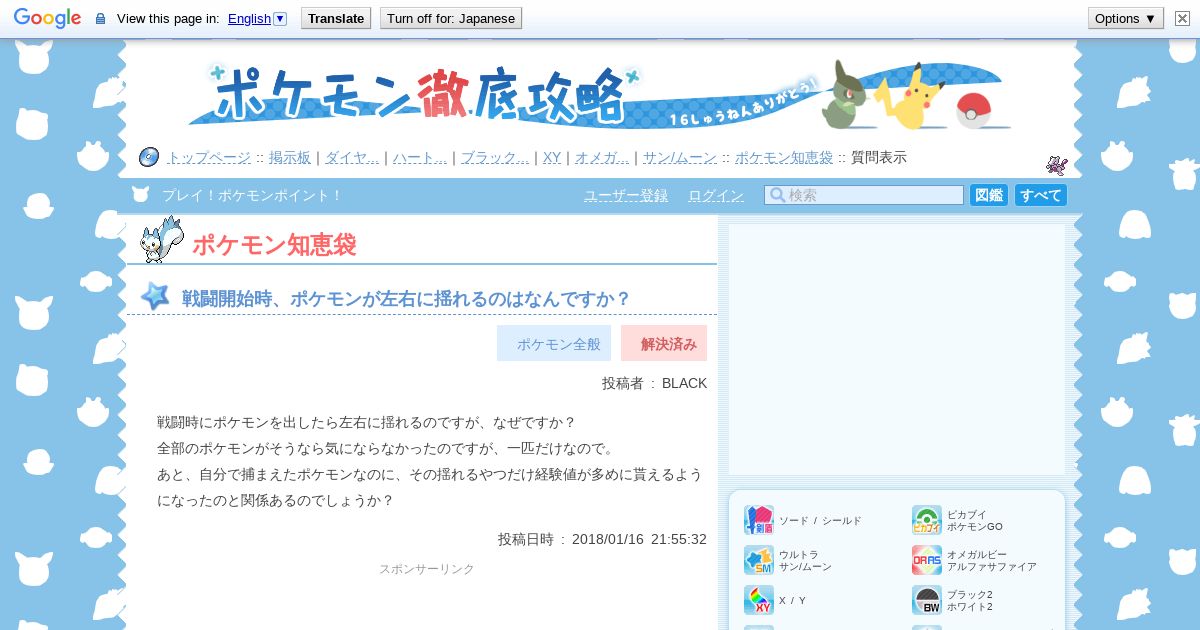This screenshot has height=630, width=1200.
Task: Click the ポケモン知恵袋 section heading
Action: click(274, 245)
